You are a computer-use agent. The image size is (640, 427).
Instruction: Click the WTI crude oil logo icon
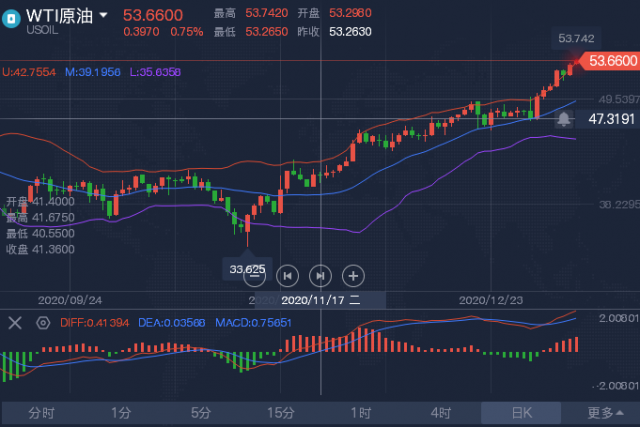[11, 19]
